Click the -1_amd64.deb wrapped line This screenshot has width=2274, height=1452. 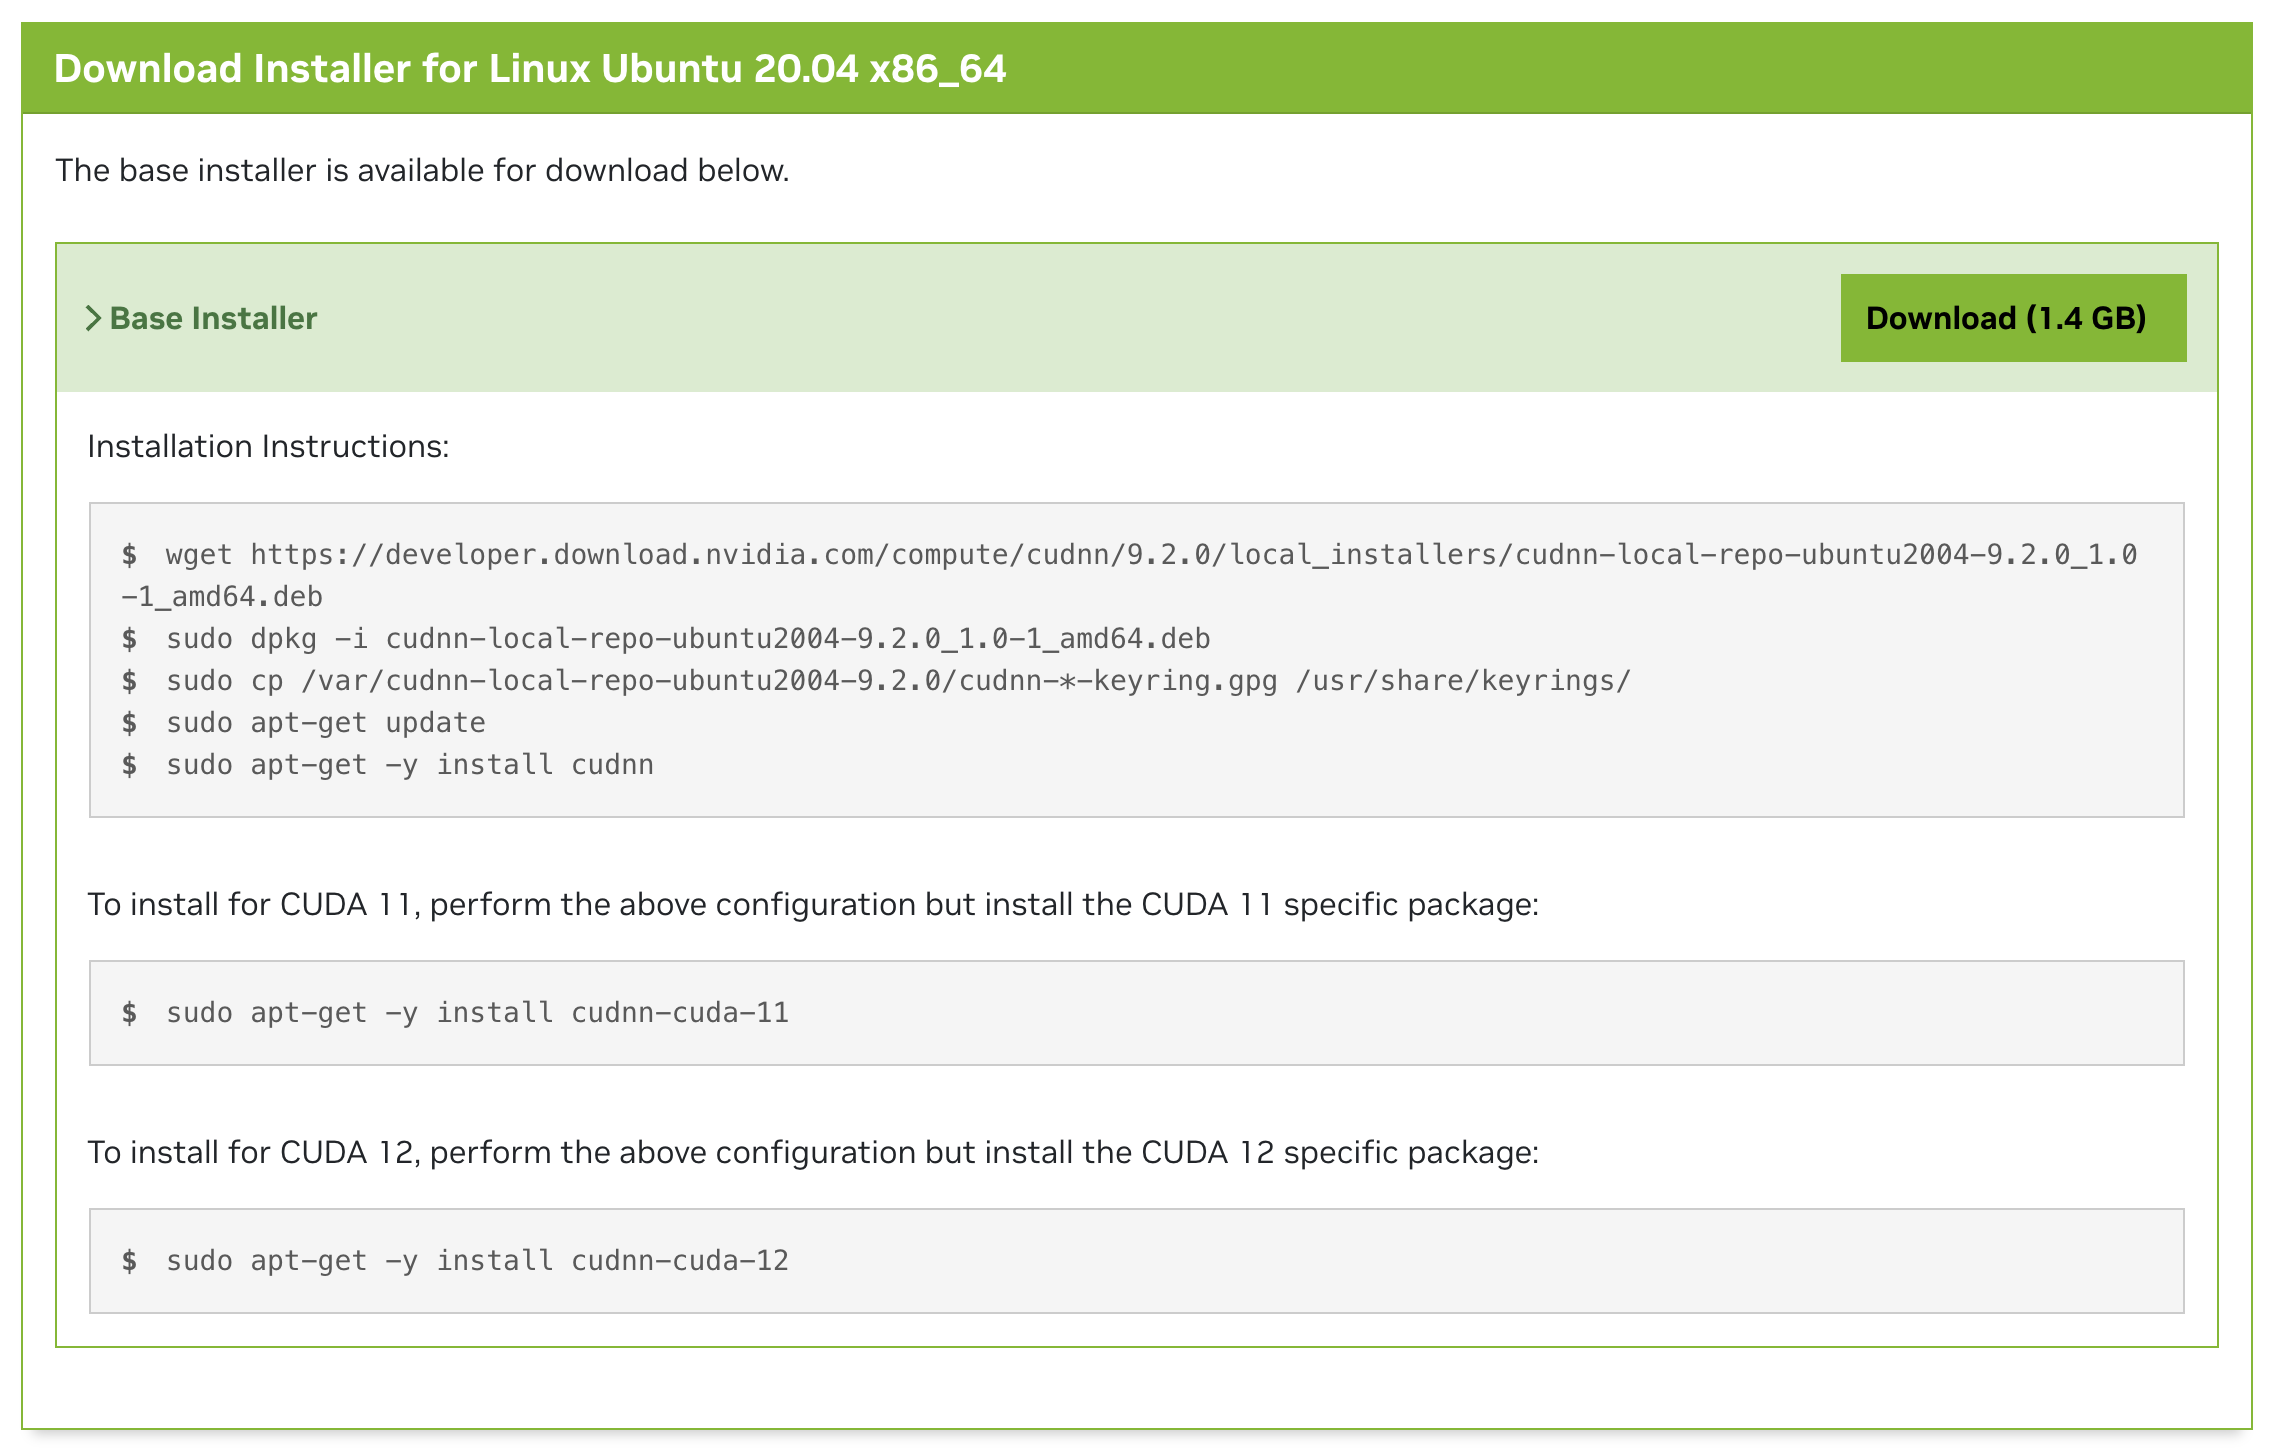point(222,597)
